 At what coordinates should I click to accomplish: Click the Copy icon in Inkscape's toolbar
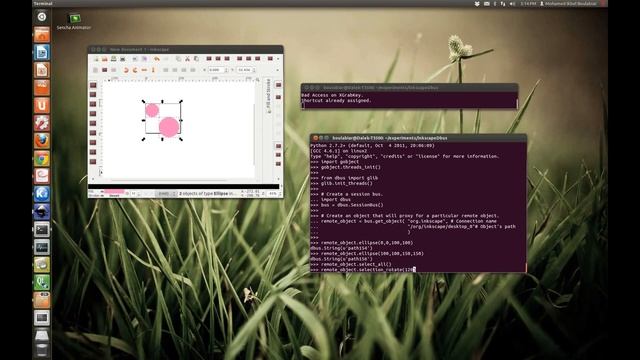tap(178, 59)
